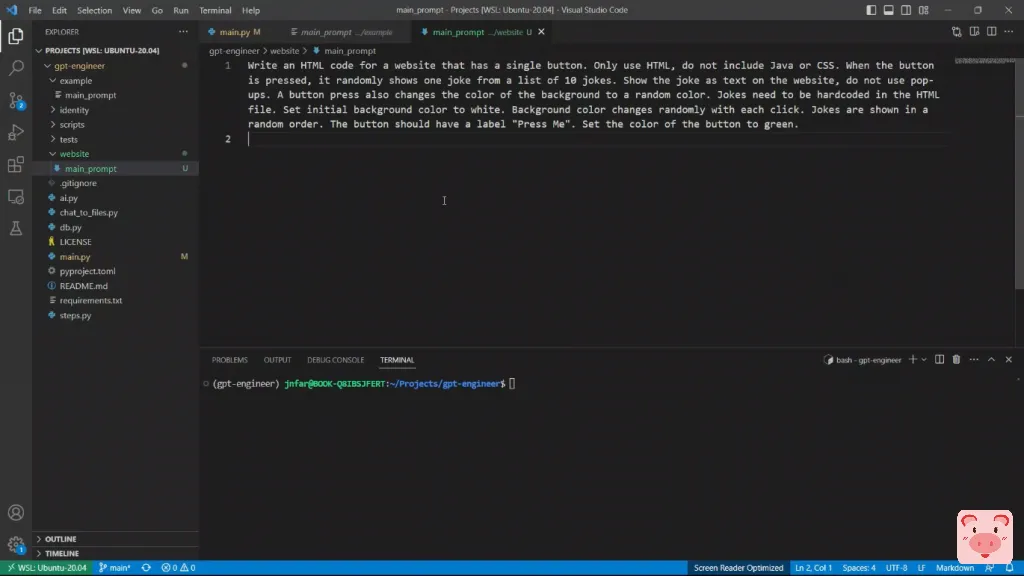This screenshot has width=1024, height=576.
Task: Create a new terminal with plus icon
Action: (913, 360)
